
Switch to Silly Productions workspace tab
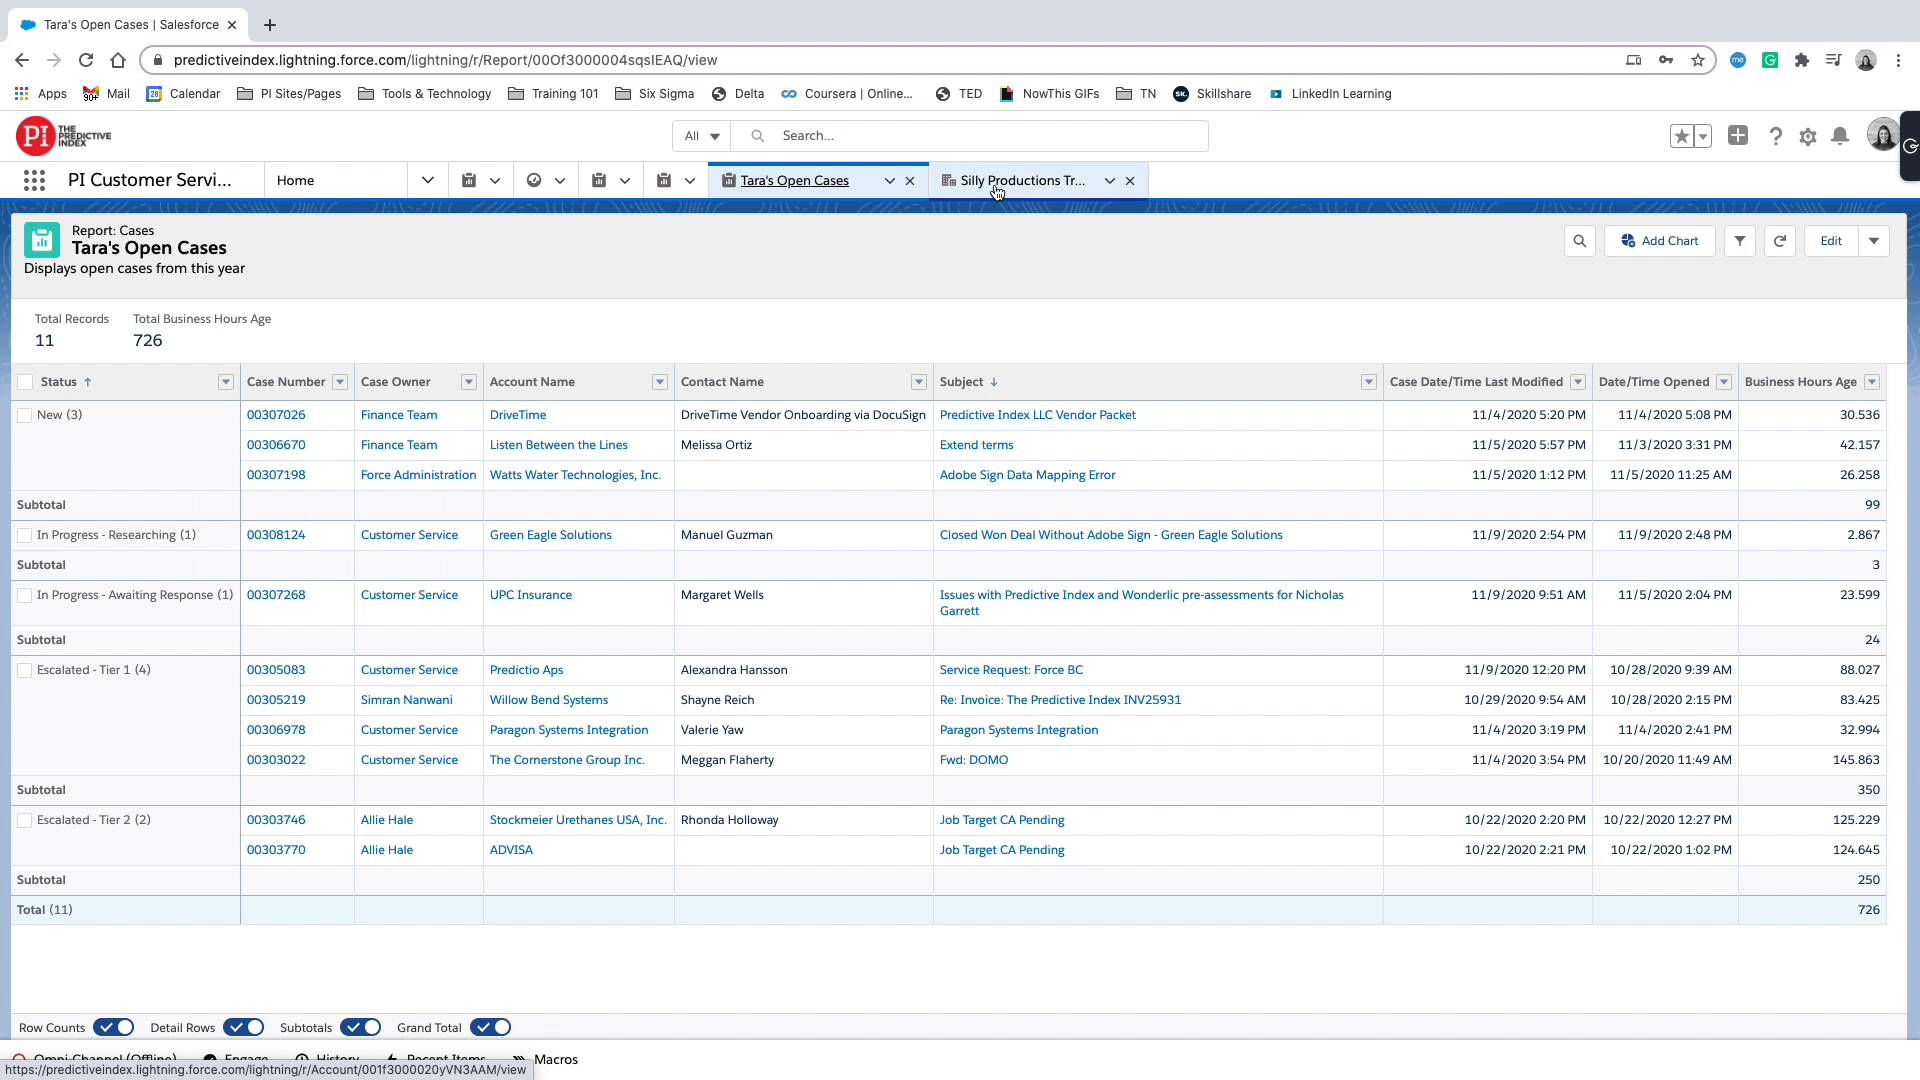(x=1022, y=181)
